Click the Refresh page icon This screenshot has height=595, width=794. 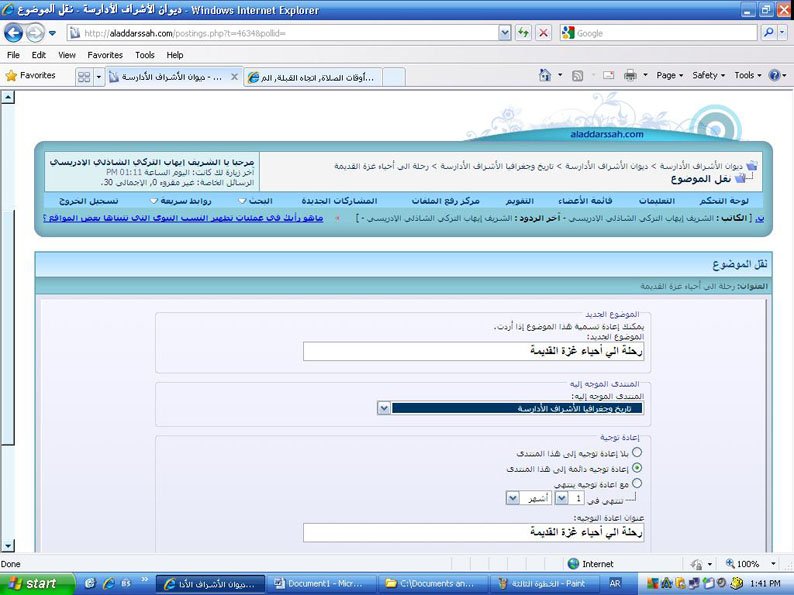[x=523, y=33]
